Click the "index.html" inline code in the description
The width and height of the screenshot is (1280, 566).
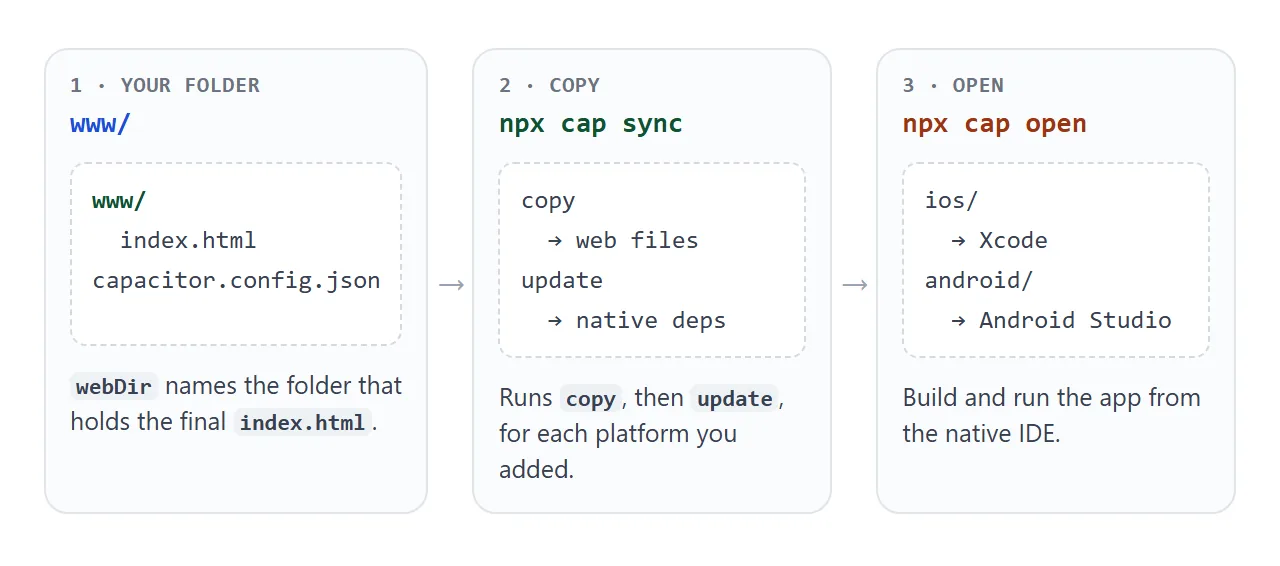(302, 422)
